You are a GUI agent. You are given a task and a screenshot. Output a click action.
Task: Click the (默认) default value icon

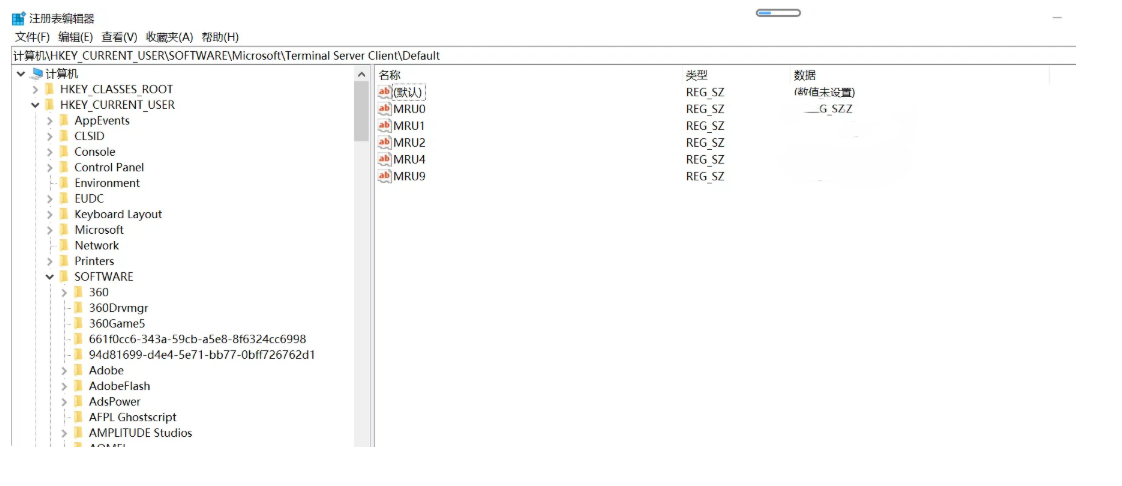(384, 92)
